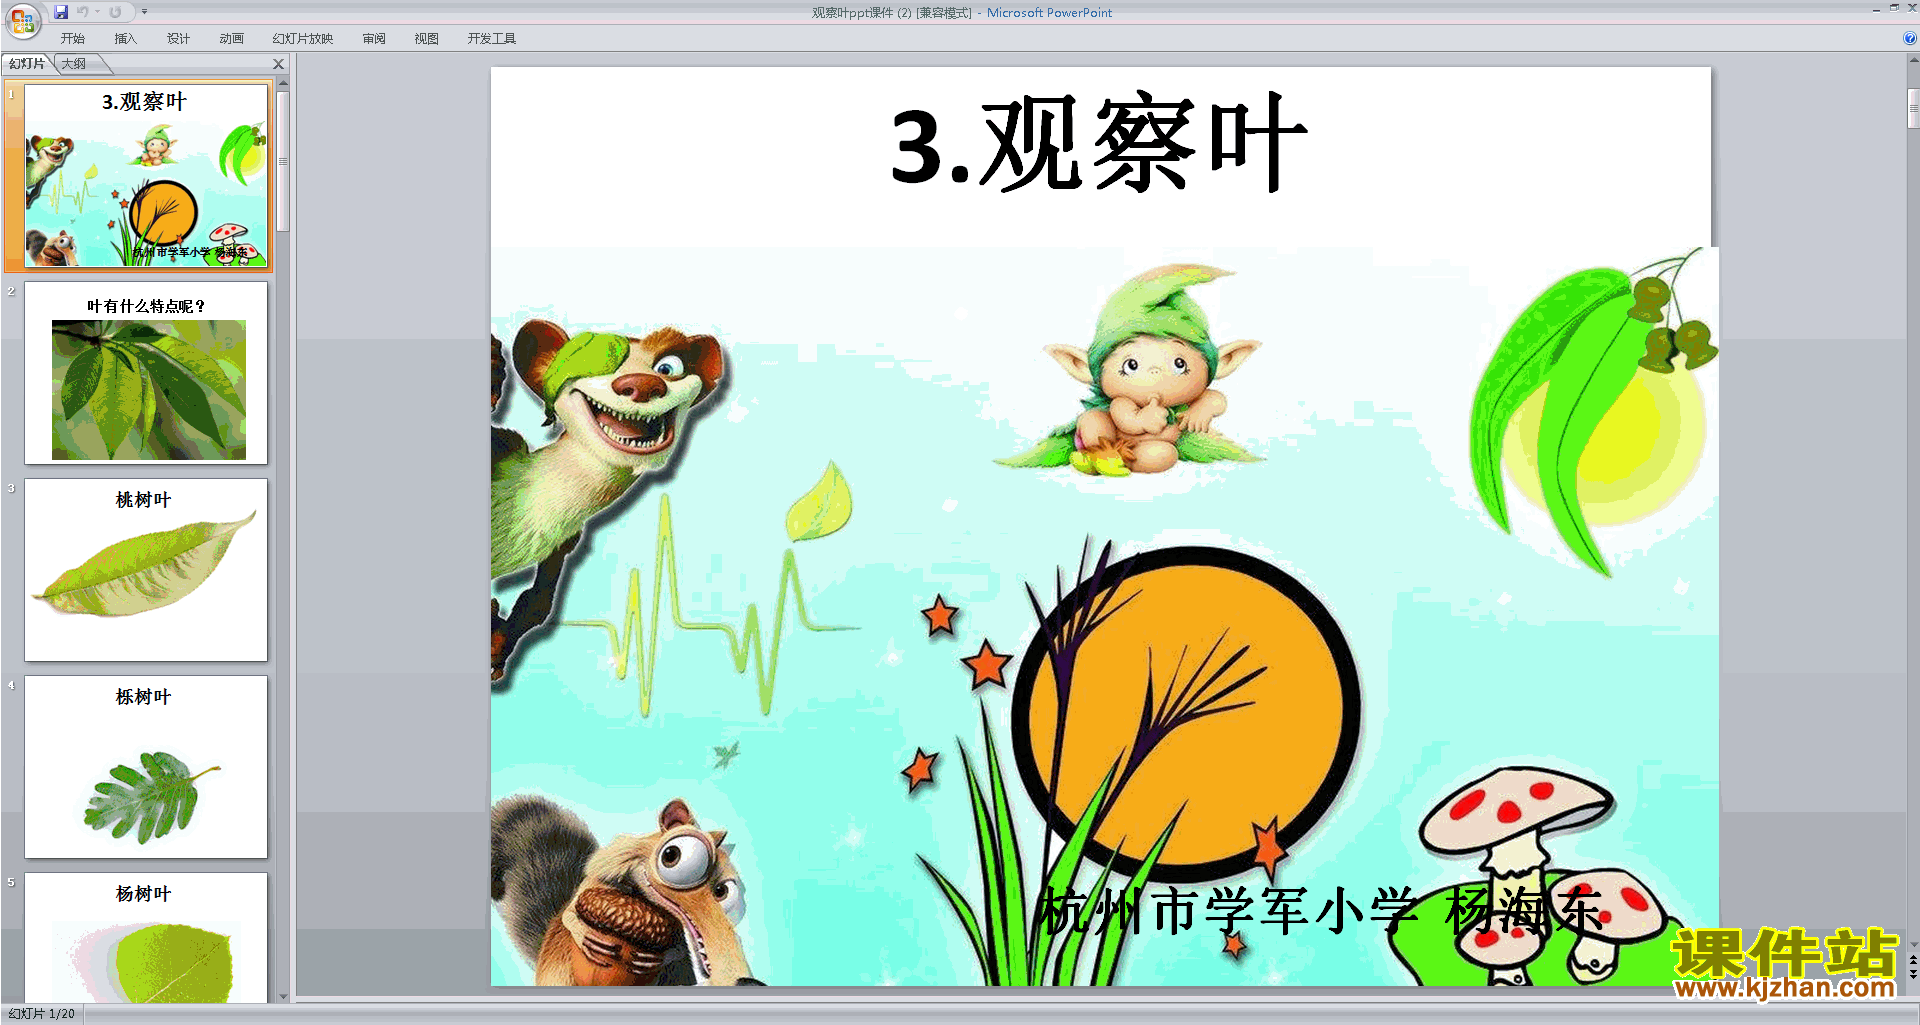Click status bar text 幻灯片 1/20
This screenshot has height=1025, width=1920.
[42, 1014]
